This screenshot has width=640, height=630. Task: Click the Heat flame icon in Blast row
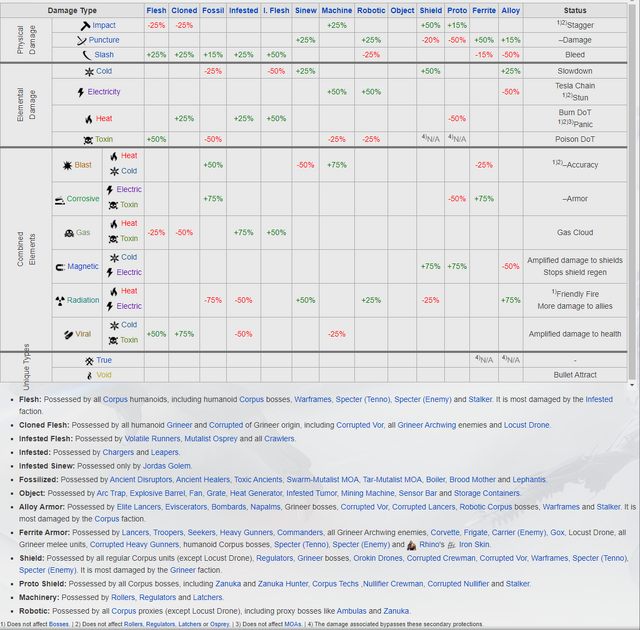(114, 156)
